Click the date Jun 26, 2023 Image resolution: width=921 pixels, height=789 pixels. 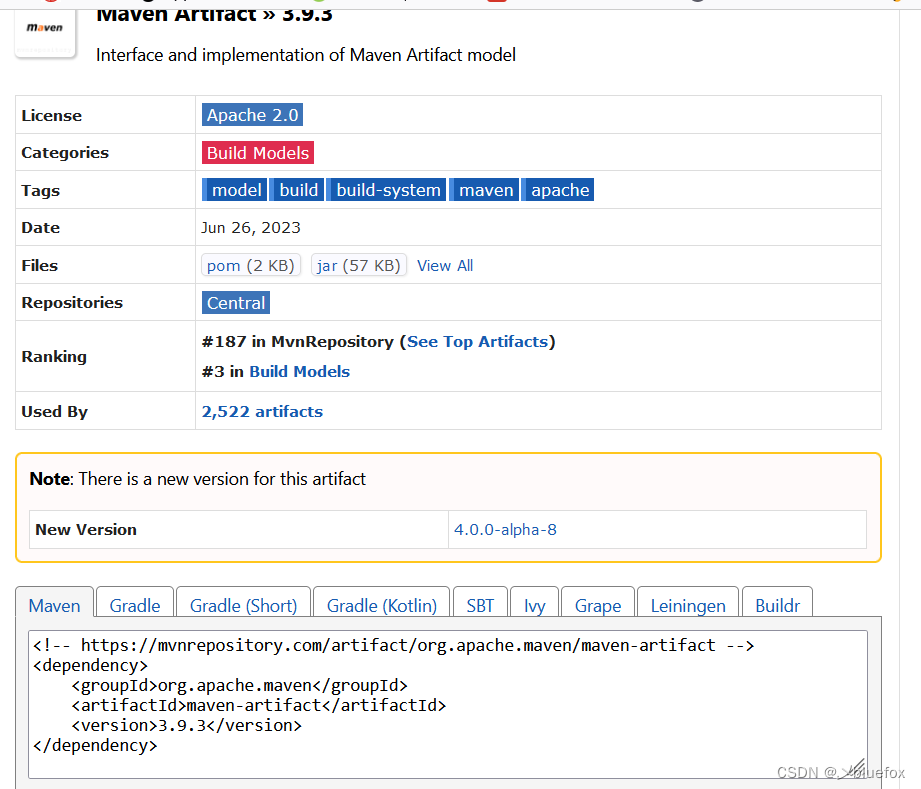coord(251,227)
